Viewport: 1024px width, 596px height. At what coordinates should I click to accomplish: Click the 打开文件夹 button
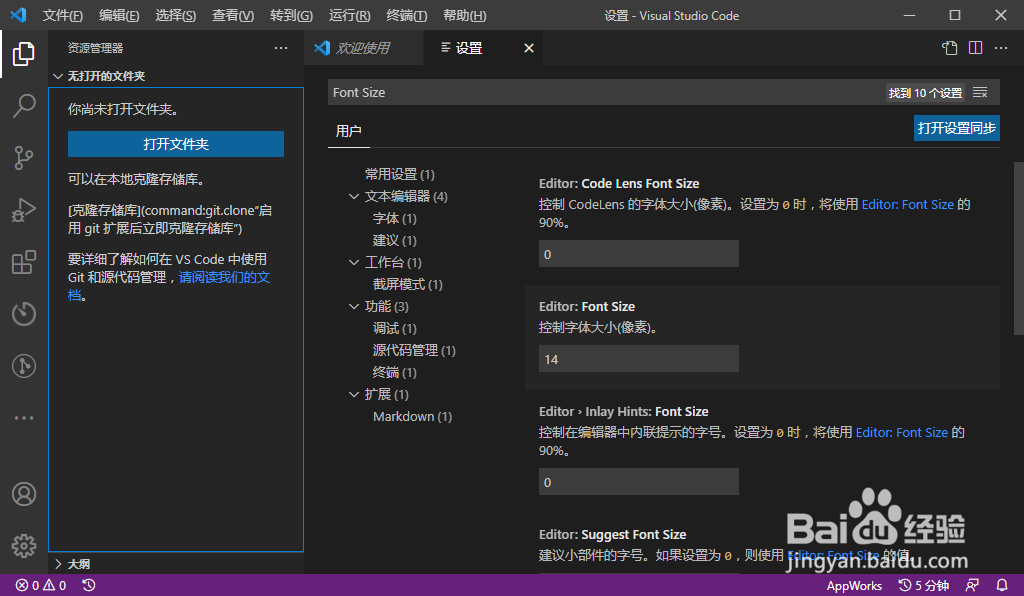[176, 144]
